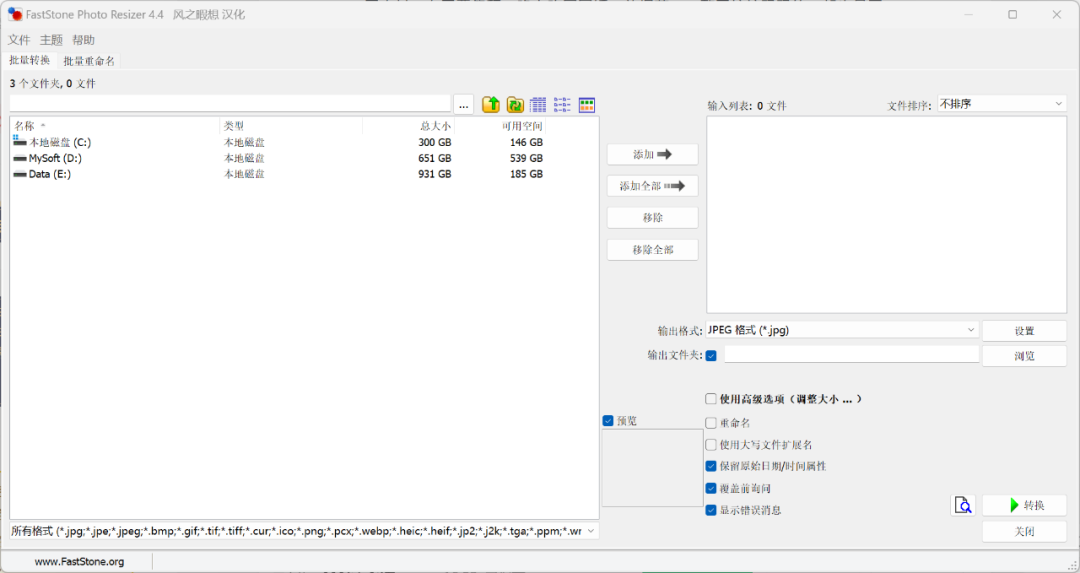This screenshot has height=573, width=1080.
Task: Open the 文件排序 dropdown
Action: [1001, 104]
